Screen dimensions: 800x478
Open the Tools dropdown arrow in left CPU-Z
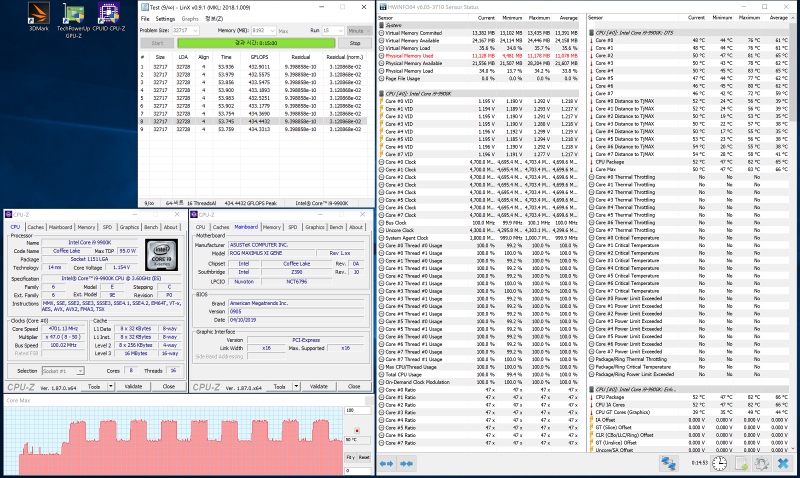click(111, 386)
